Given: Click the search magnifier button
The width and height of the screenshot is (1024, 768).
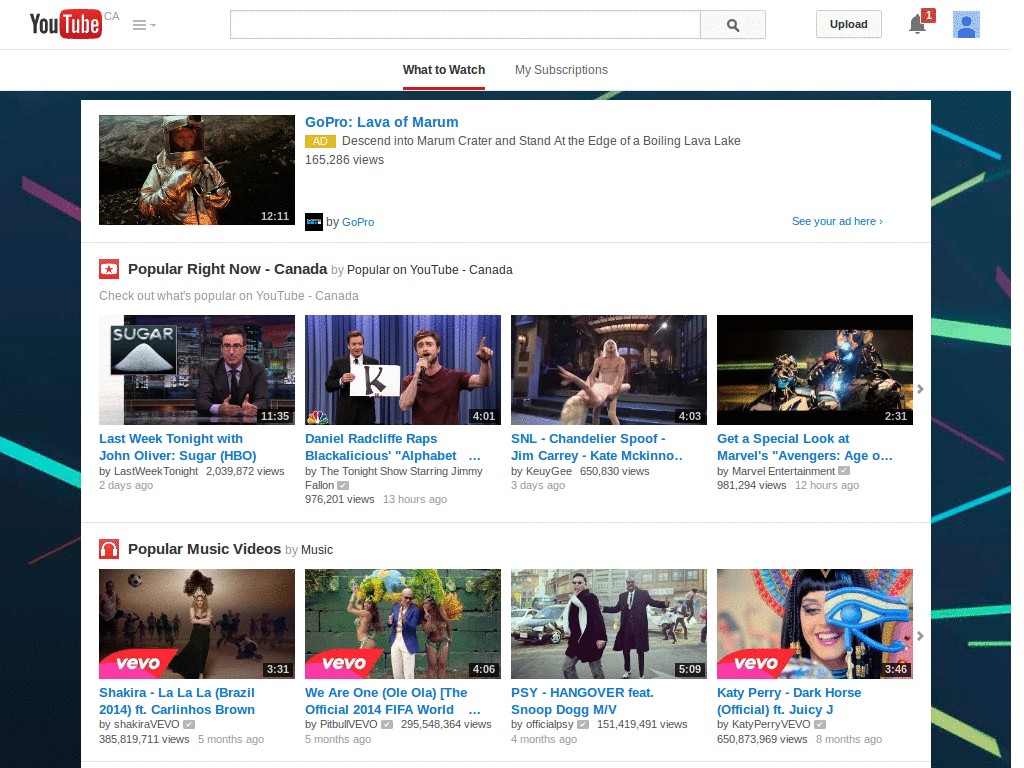Looking at the screenshot, I should (x=733, y=25).
